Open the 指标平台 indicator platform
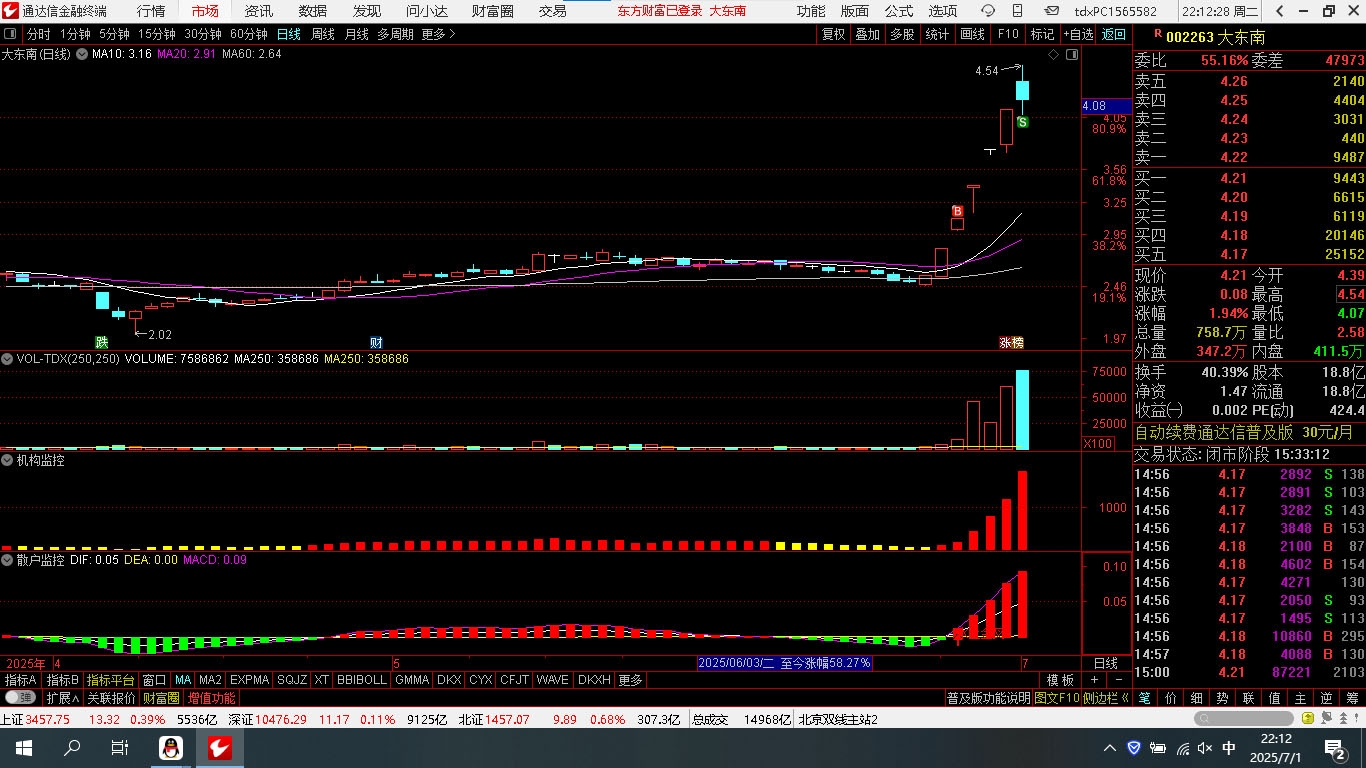This screenshot has width=1366, height=768. point(110,680)
